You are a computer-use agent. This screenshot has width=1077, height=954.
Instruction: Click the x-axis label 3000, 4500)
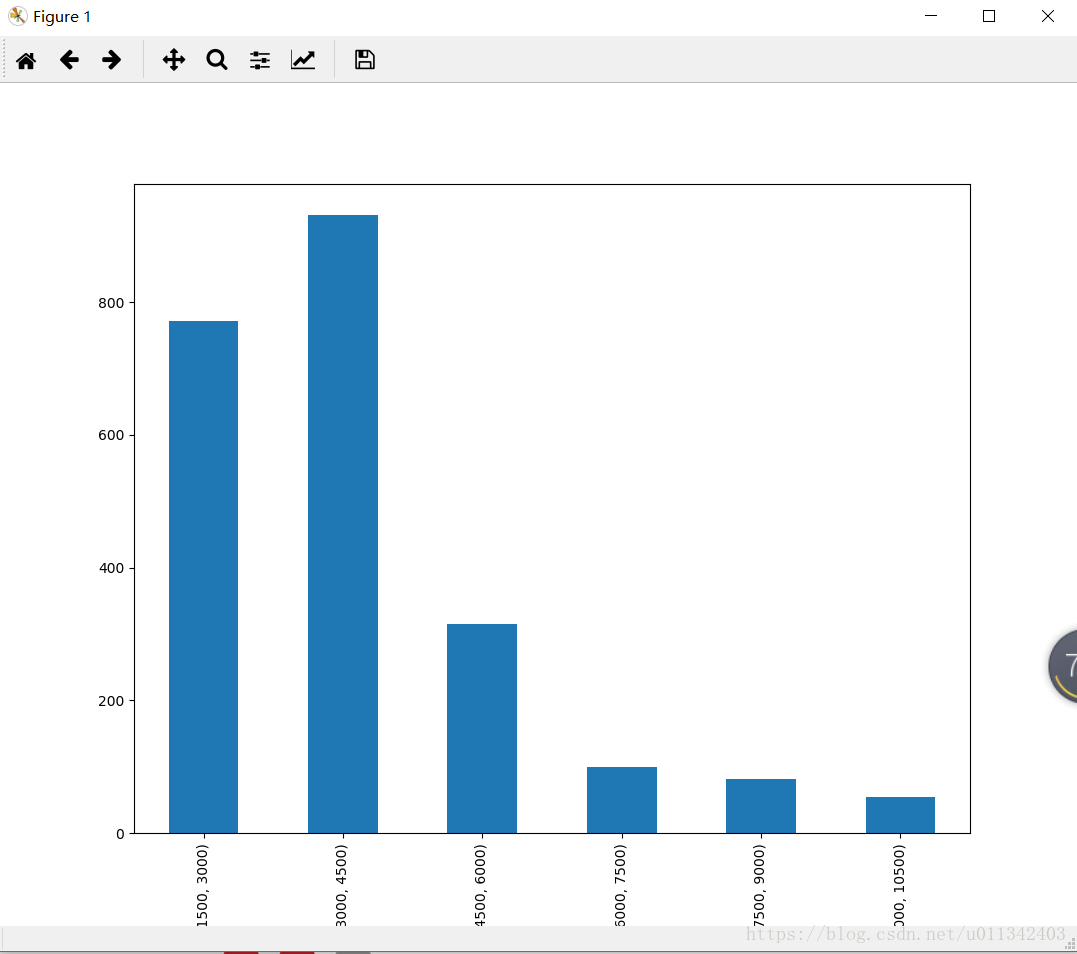(x=341, y=885)
